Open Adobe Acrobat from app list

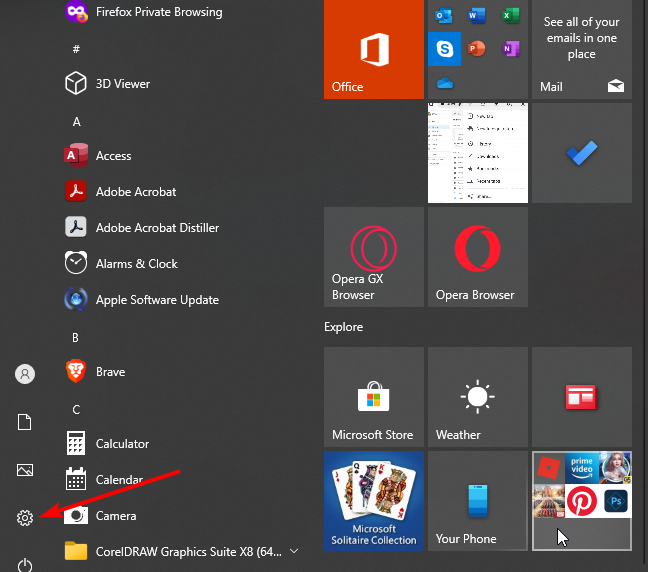(x=135, y=192)
